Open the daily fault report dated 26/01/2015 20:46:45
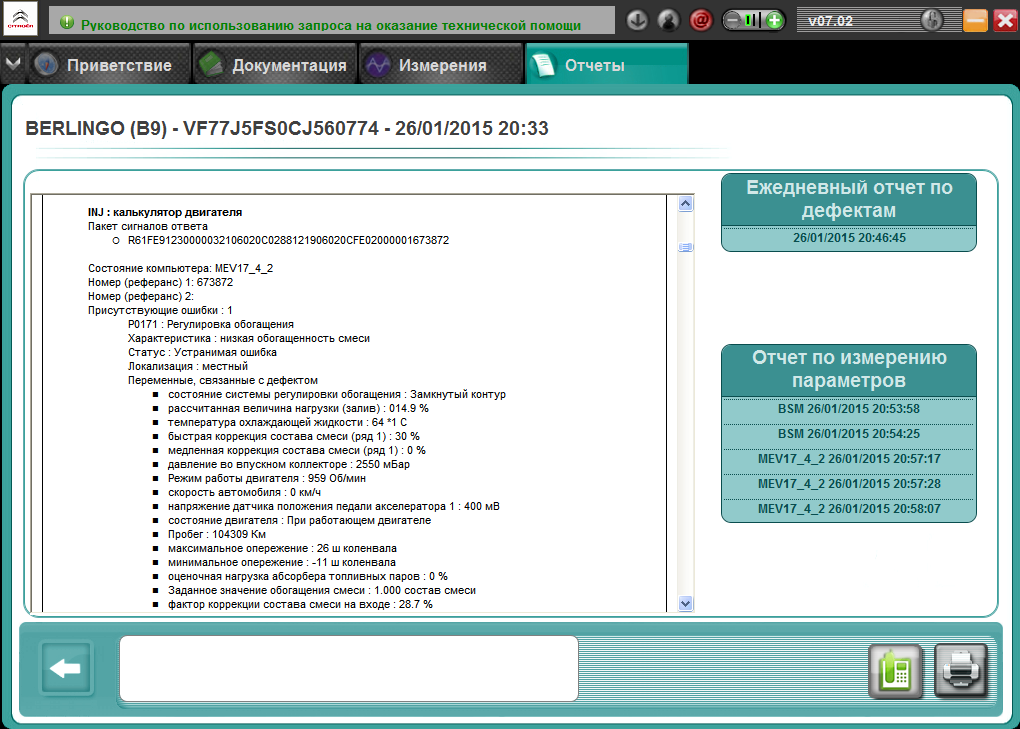 point(849,238)
